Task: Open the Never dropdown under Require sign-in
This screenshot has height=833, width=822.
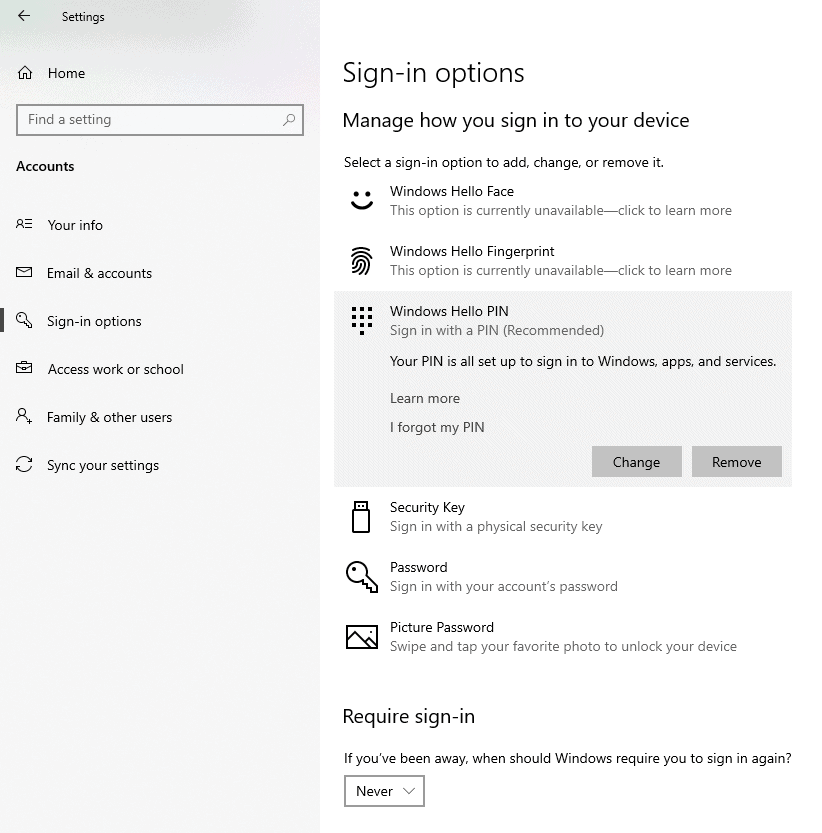Action: coord(384,791)
